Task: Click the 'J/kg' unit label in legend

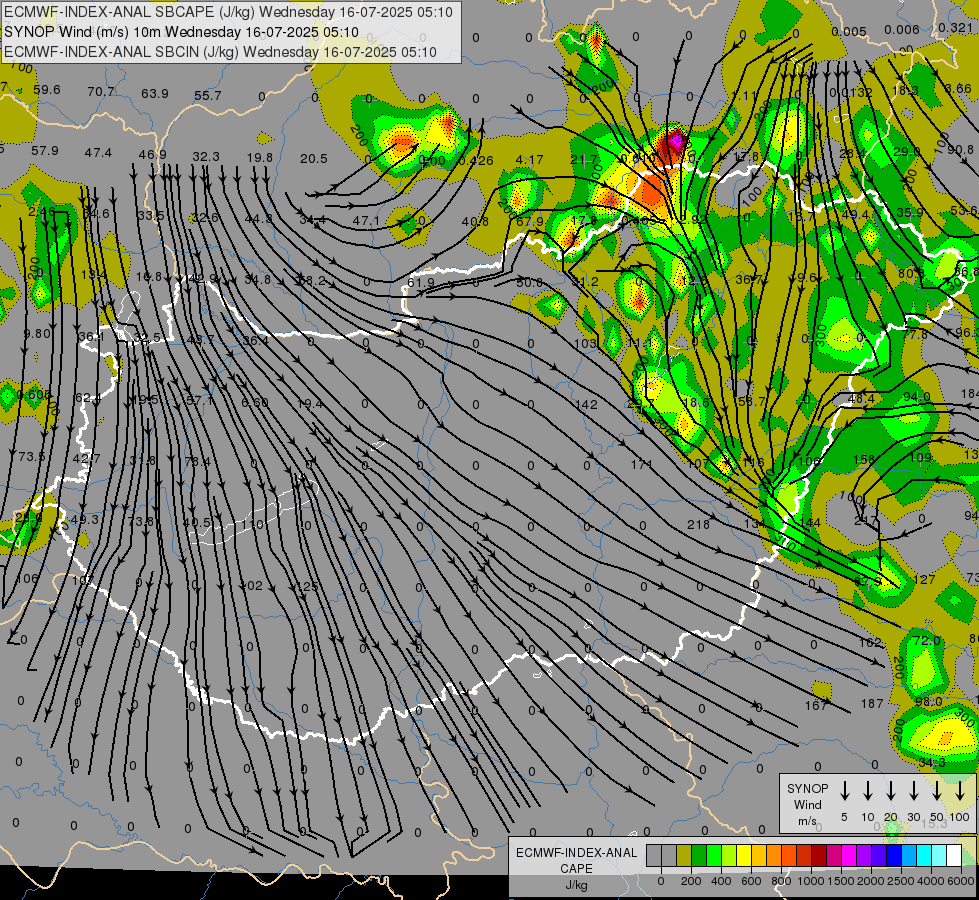Action: pyautogui.click(x=576, y=885)
